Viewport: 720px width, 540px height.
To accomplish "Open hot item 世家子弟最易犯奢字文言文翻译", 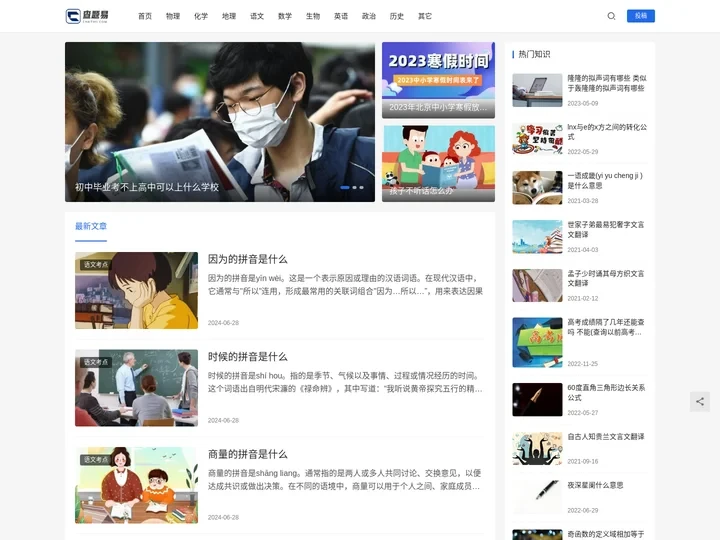I will 606,230.
